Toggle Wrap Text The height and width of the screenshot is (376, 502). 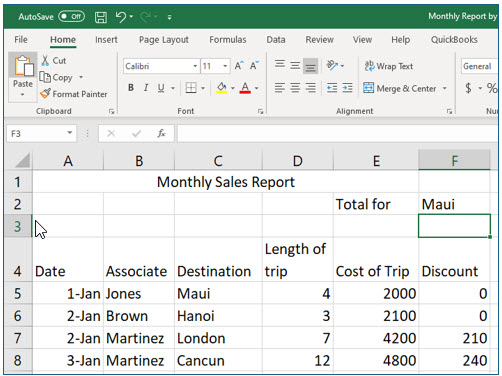[389, 66]
